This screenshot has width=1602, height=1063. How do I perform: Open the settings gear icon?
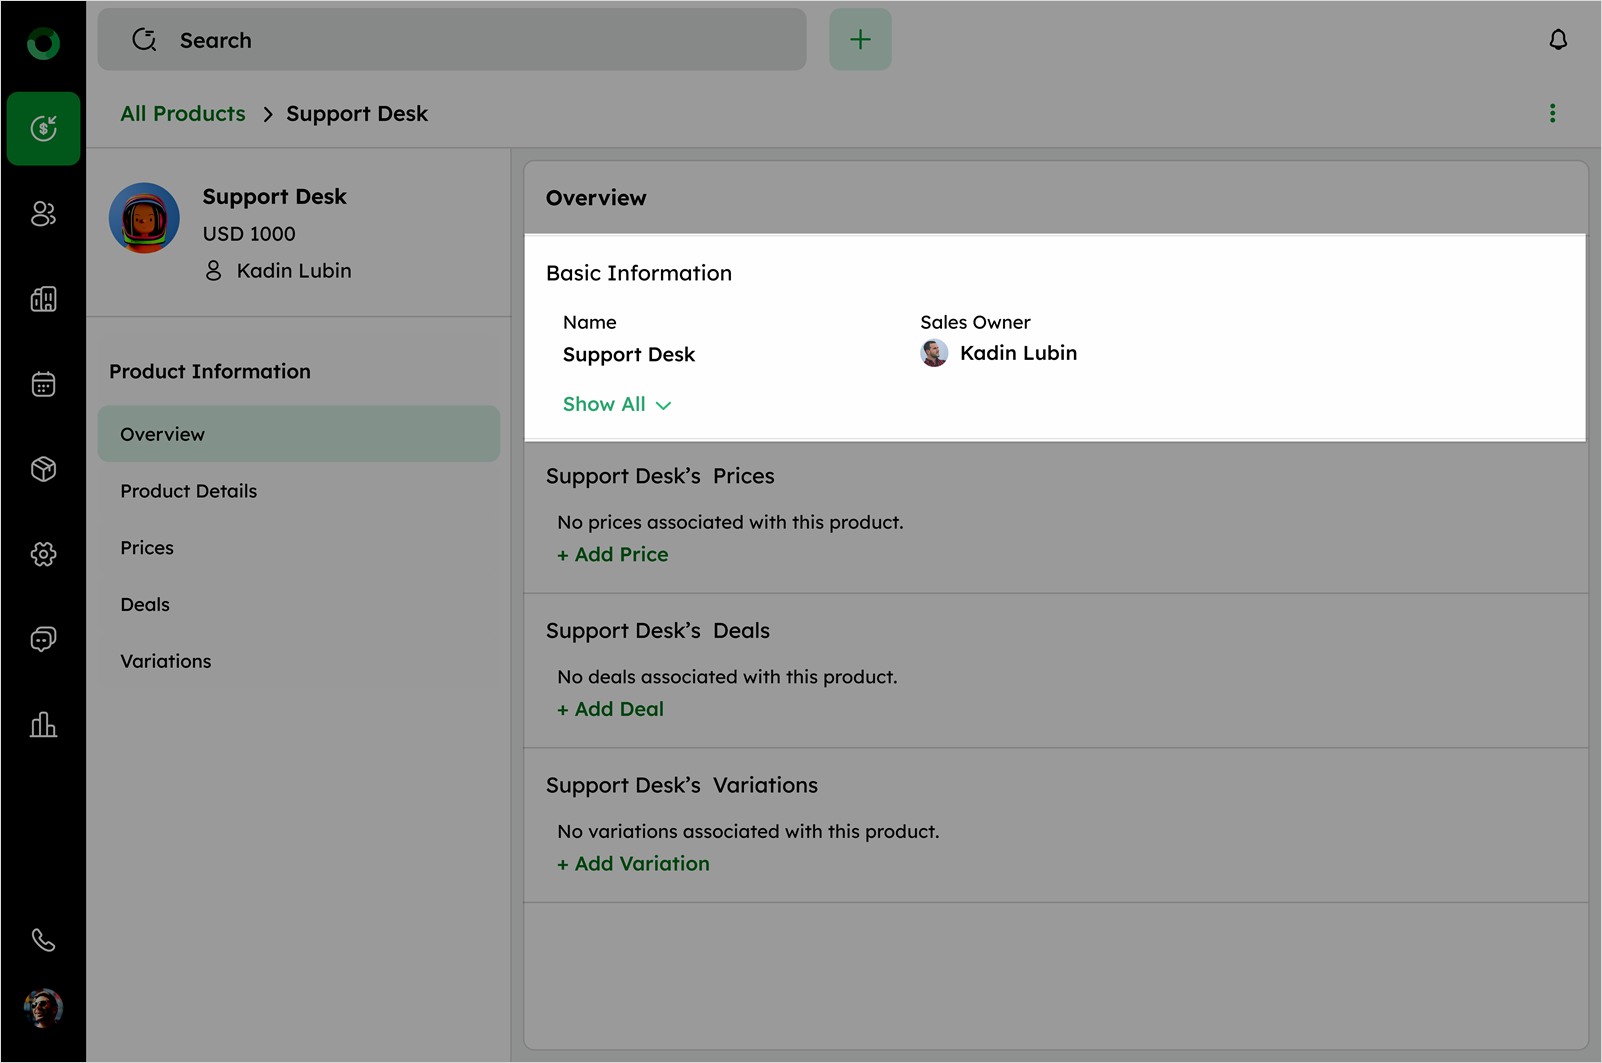(43, 554)
